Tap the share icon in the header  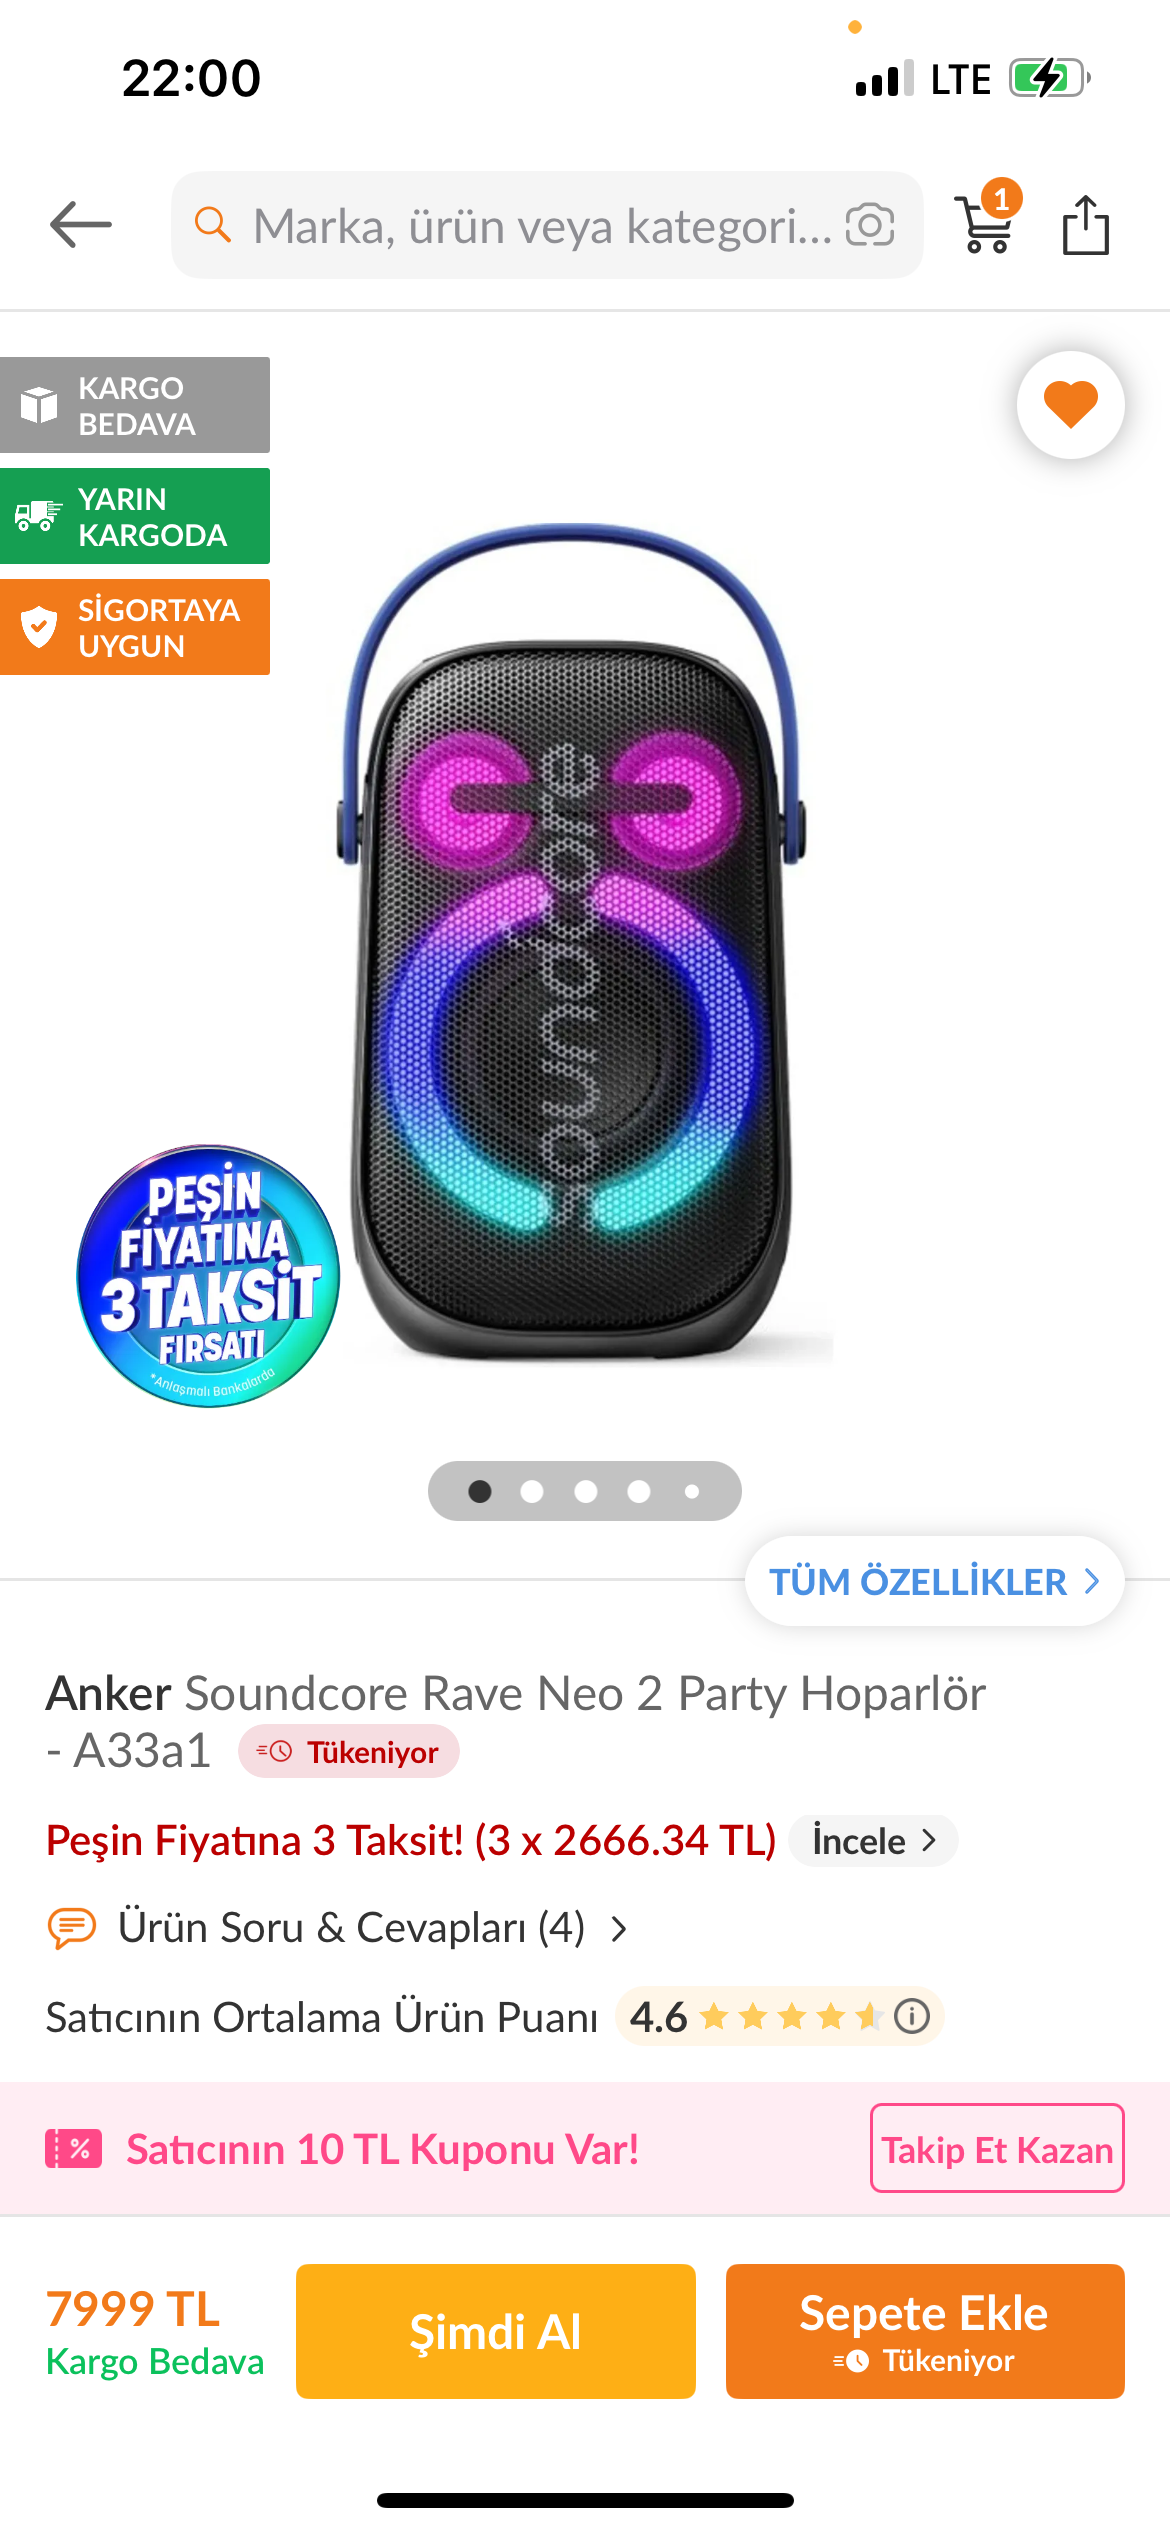click(x=1085, y=225)
